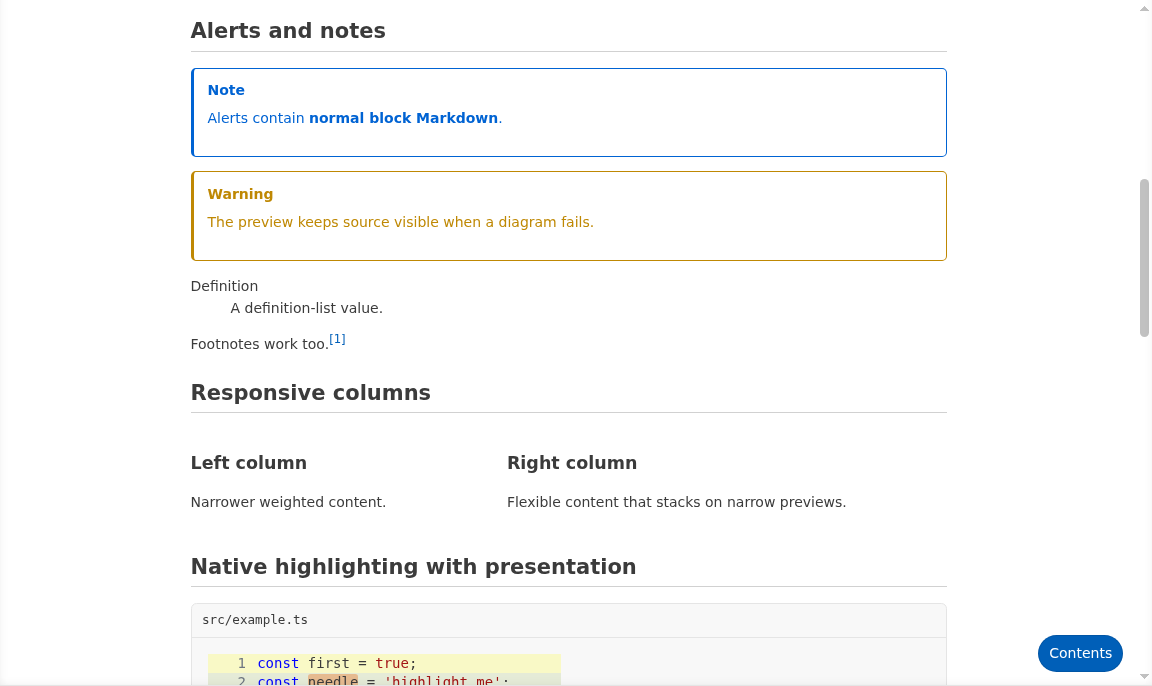Click the scrollbar down arrow
Viewport: 1152px width, 686px height.
point(1144,676)
